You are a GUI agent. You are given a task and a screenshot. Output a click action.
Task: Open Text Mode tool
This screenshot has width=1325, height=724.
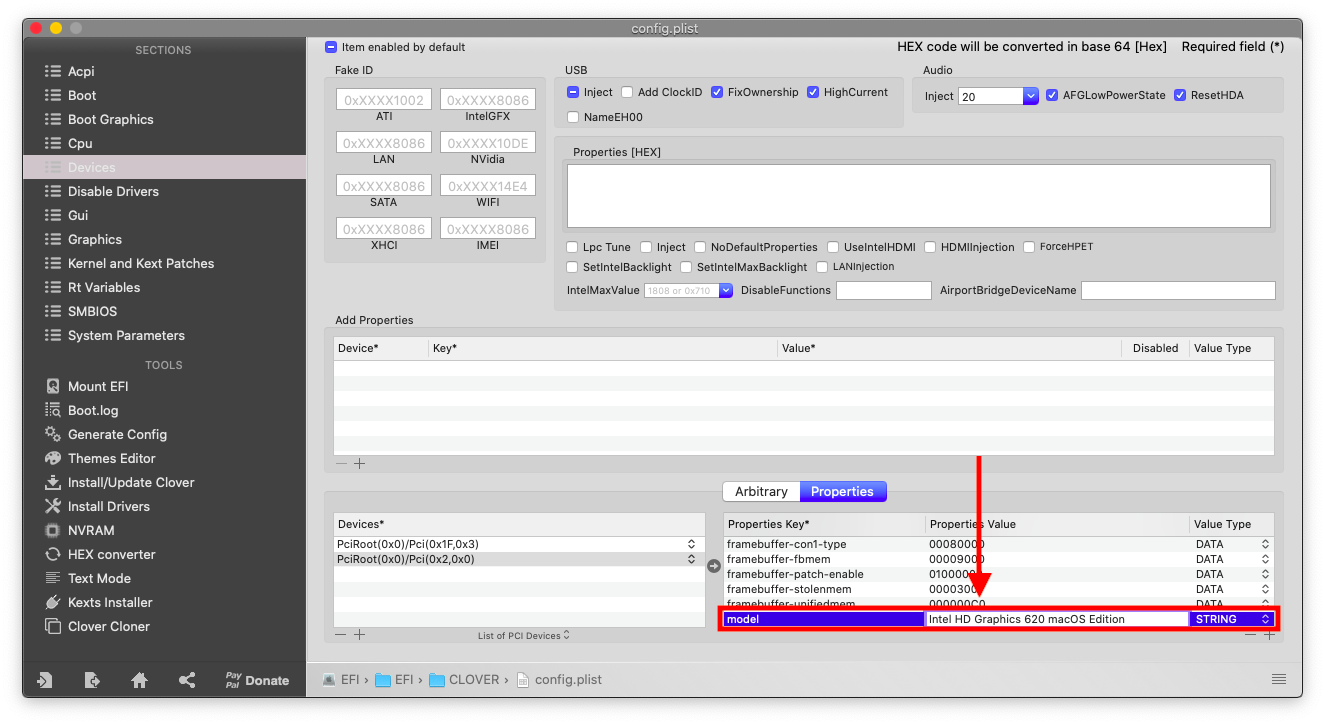coord(88,578)
